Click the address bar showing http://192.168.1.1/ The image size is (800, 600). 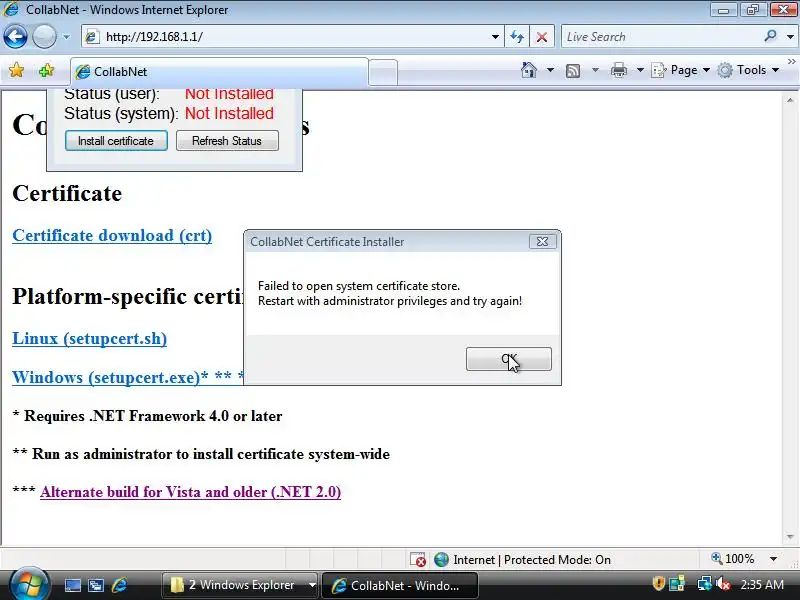point(291,37)
